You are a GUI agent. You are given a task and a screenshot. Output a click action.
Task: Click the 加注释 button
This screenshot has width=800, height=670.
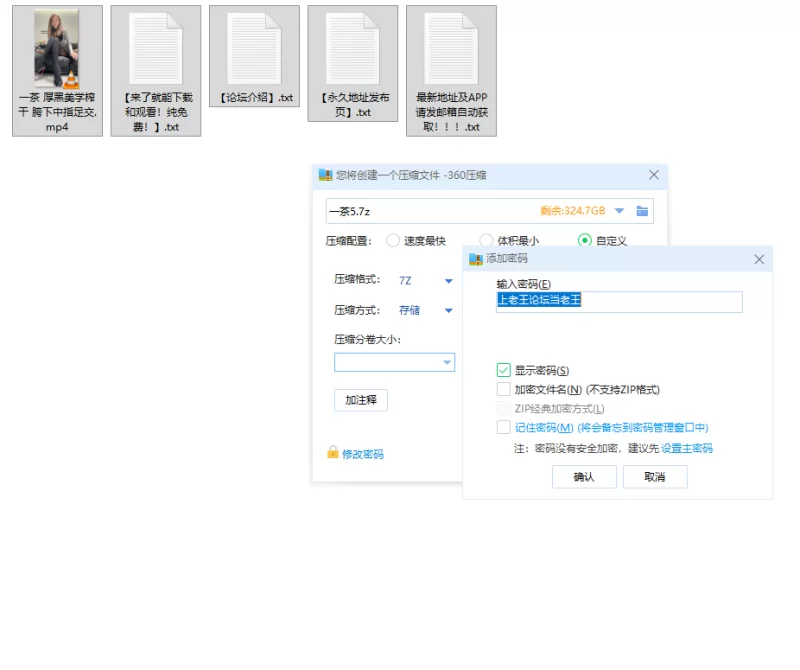tap(361, 400)
